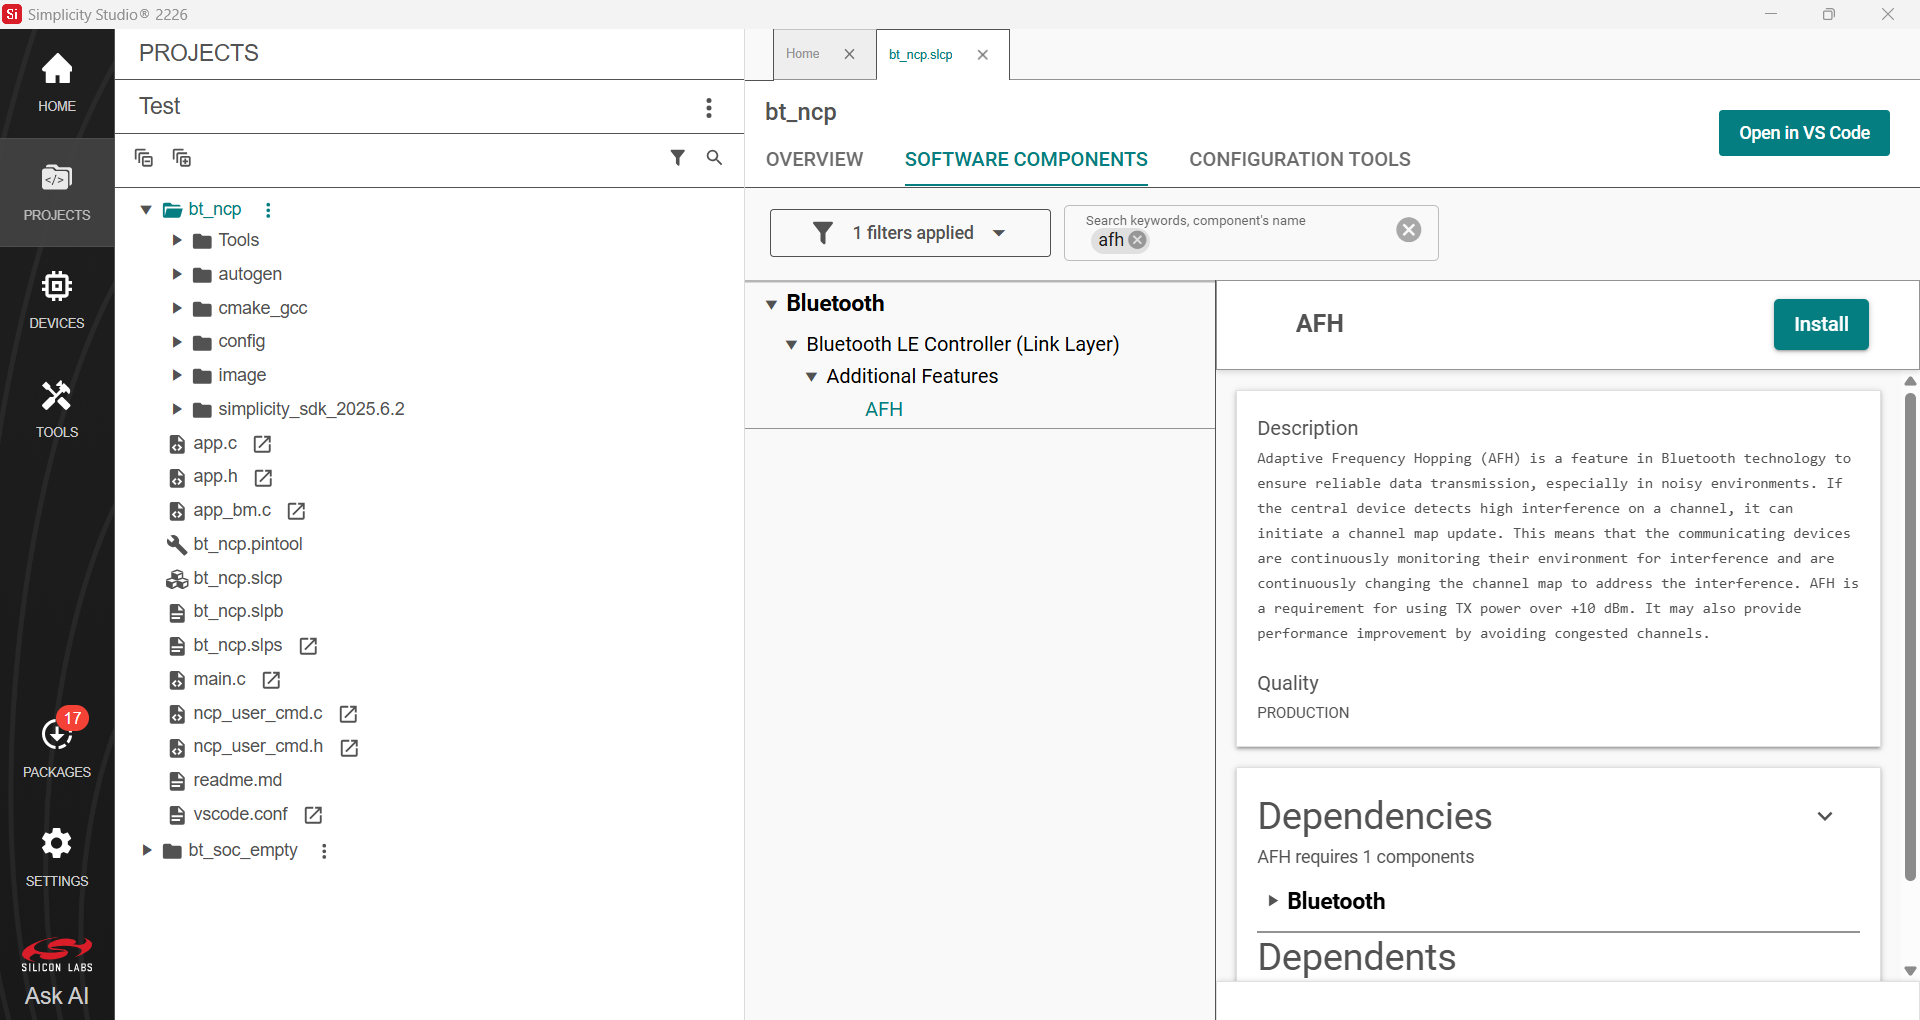
Task: Collapse the Bluetooth component category
Action: point(771,304)
